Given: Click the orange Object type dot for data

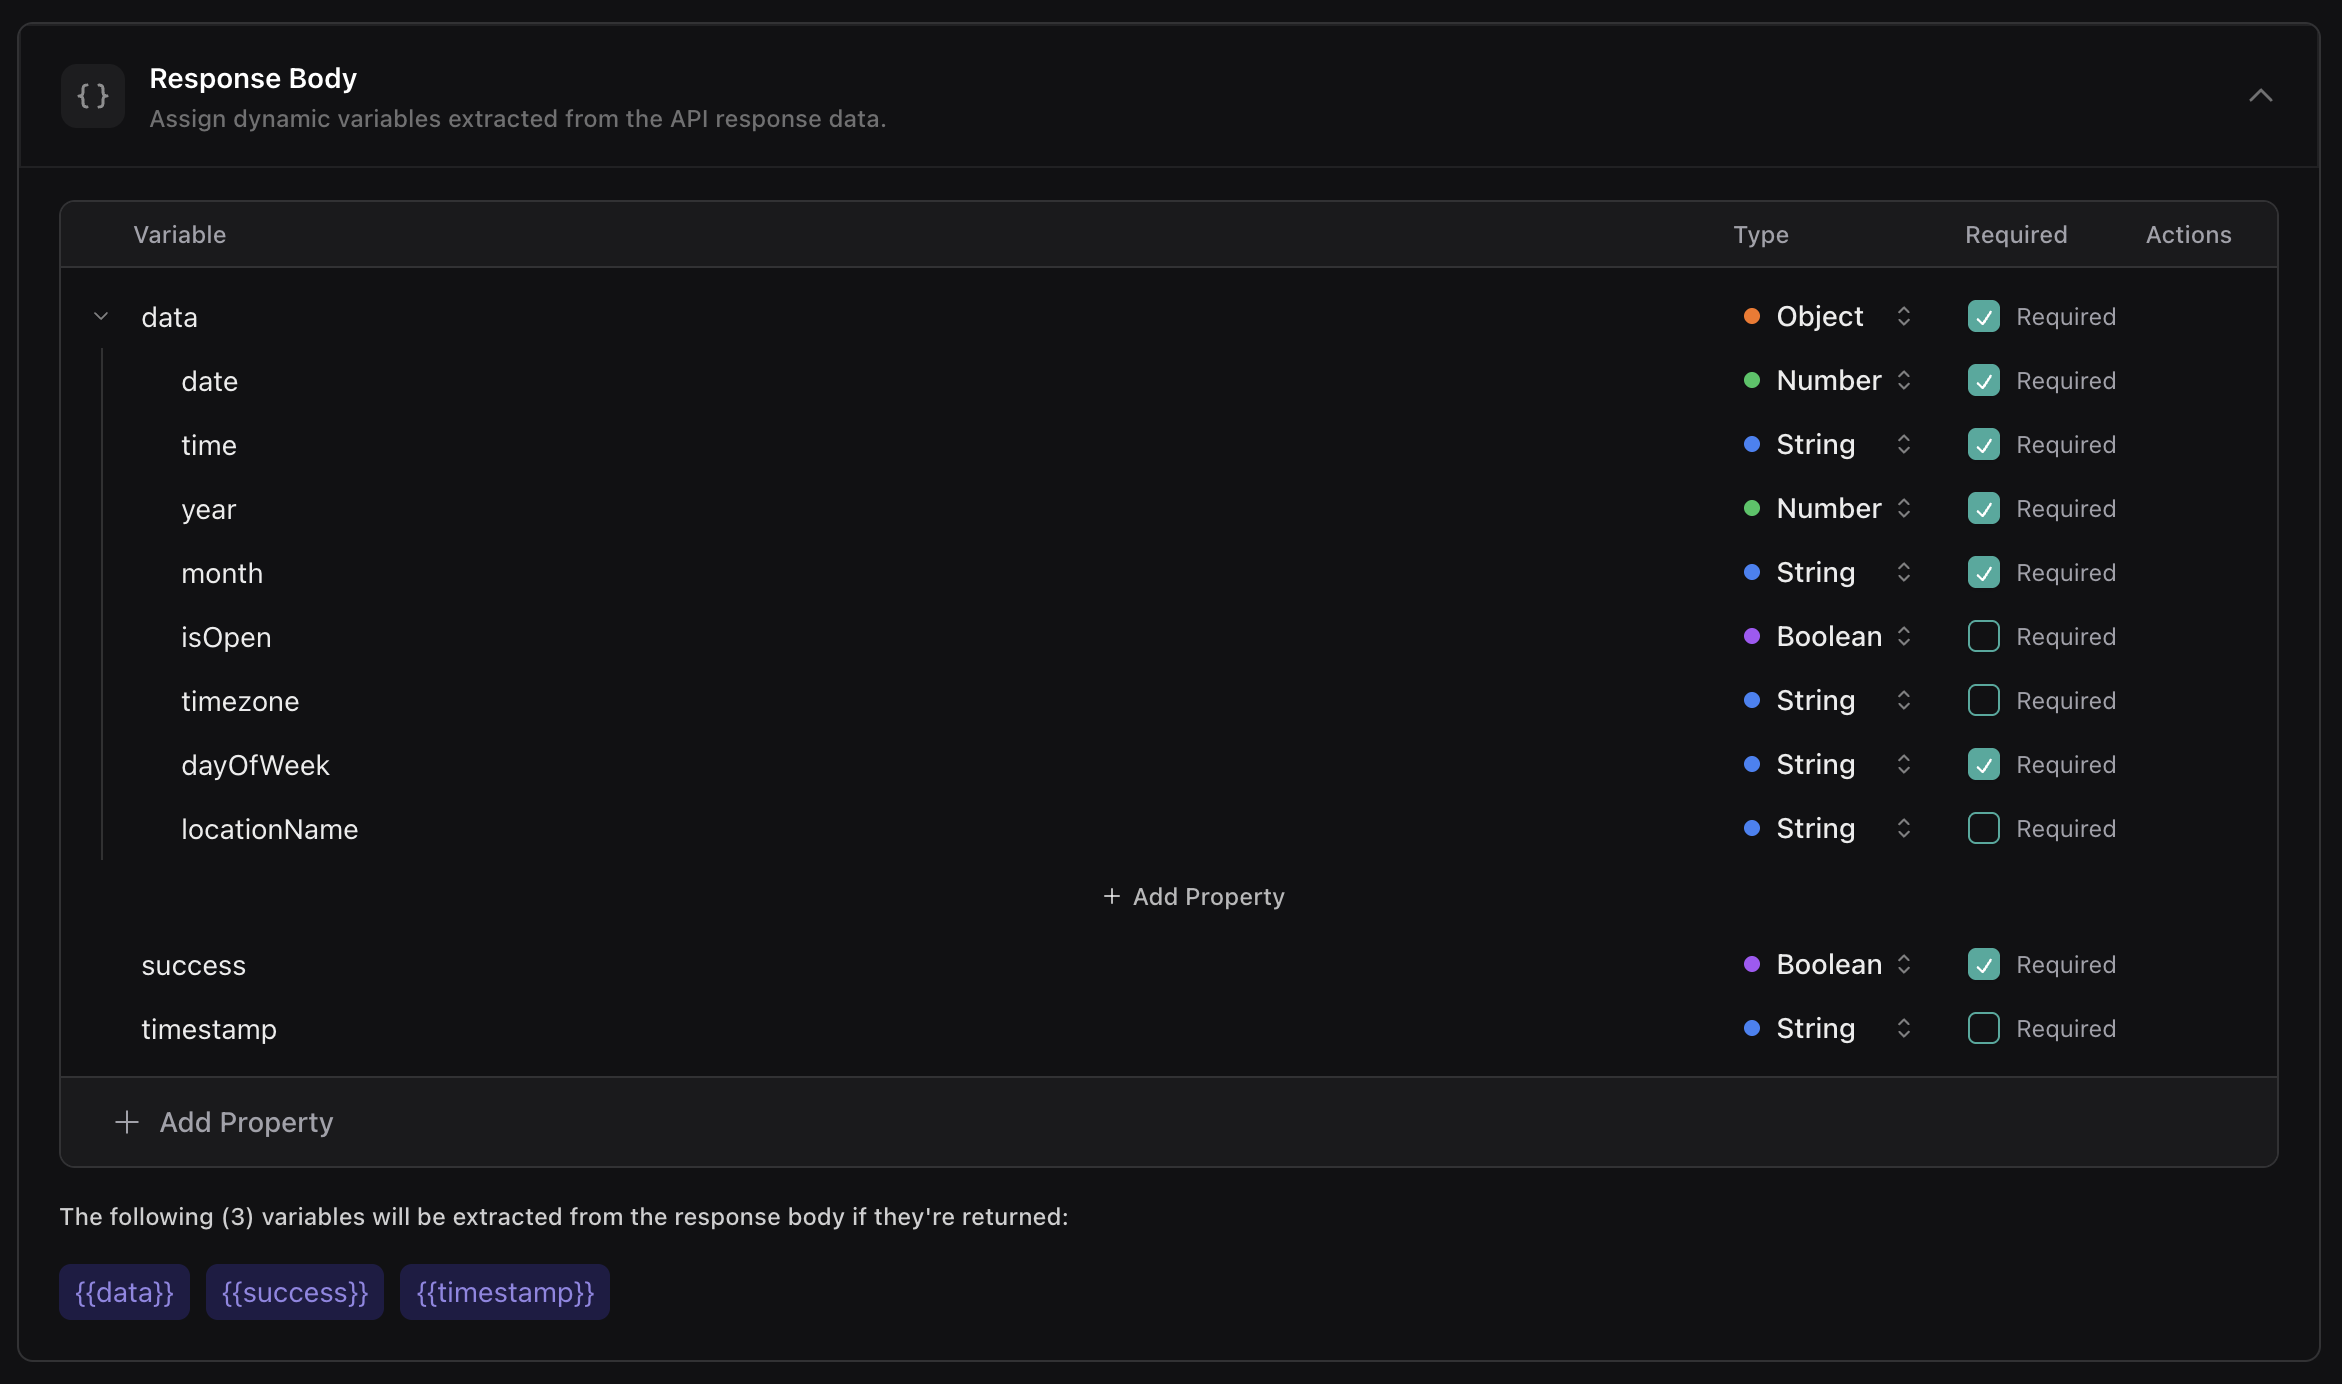Looking at the screenshot, I should (1752, 317).
